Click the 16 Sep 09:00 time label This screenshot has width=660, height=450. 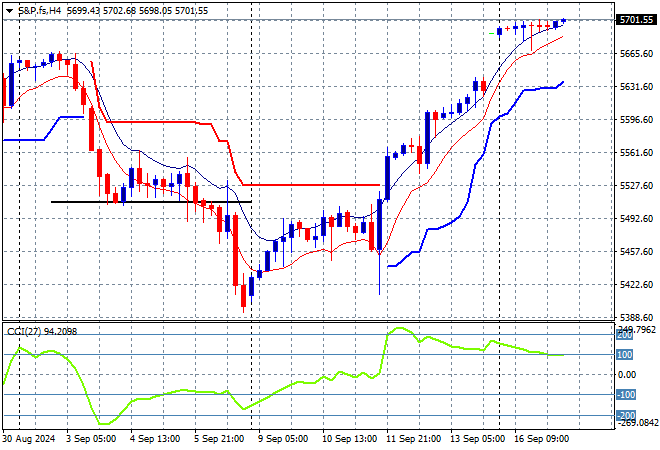pyautogui.click(x=541, y=439)
